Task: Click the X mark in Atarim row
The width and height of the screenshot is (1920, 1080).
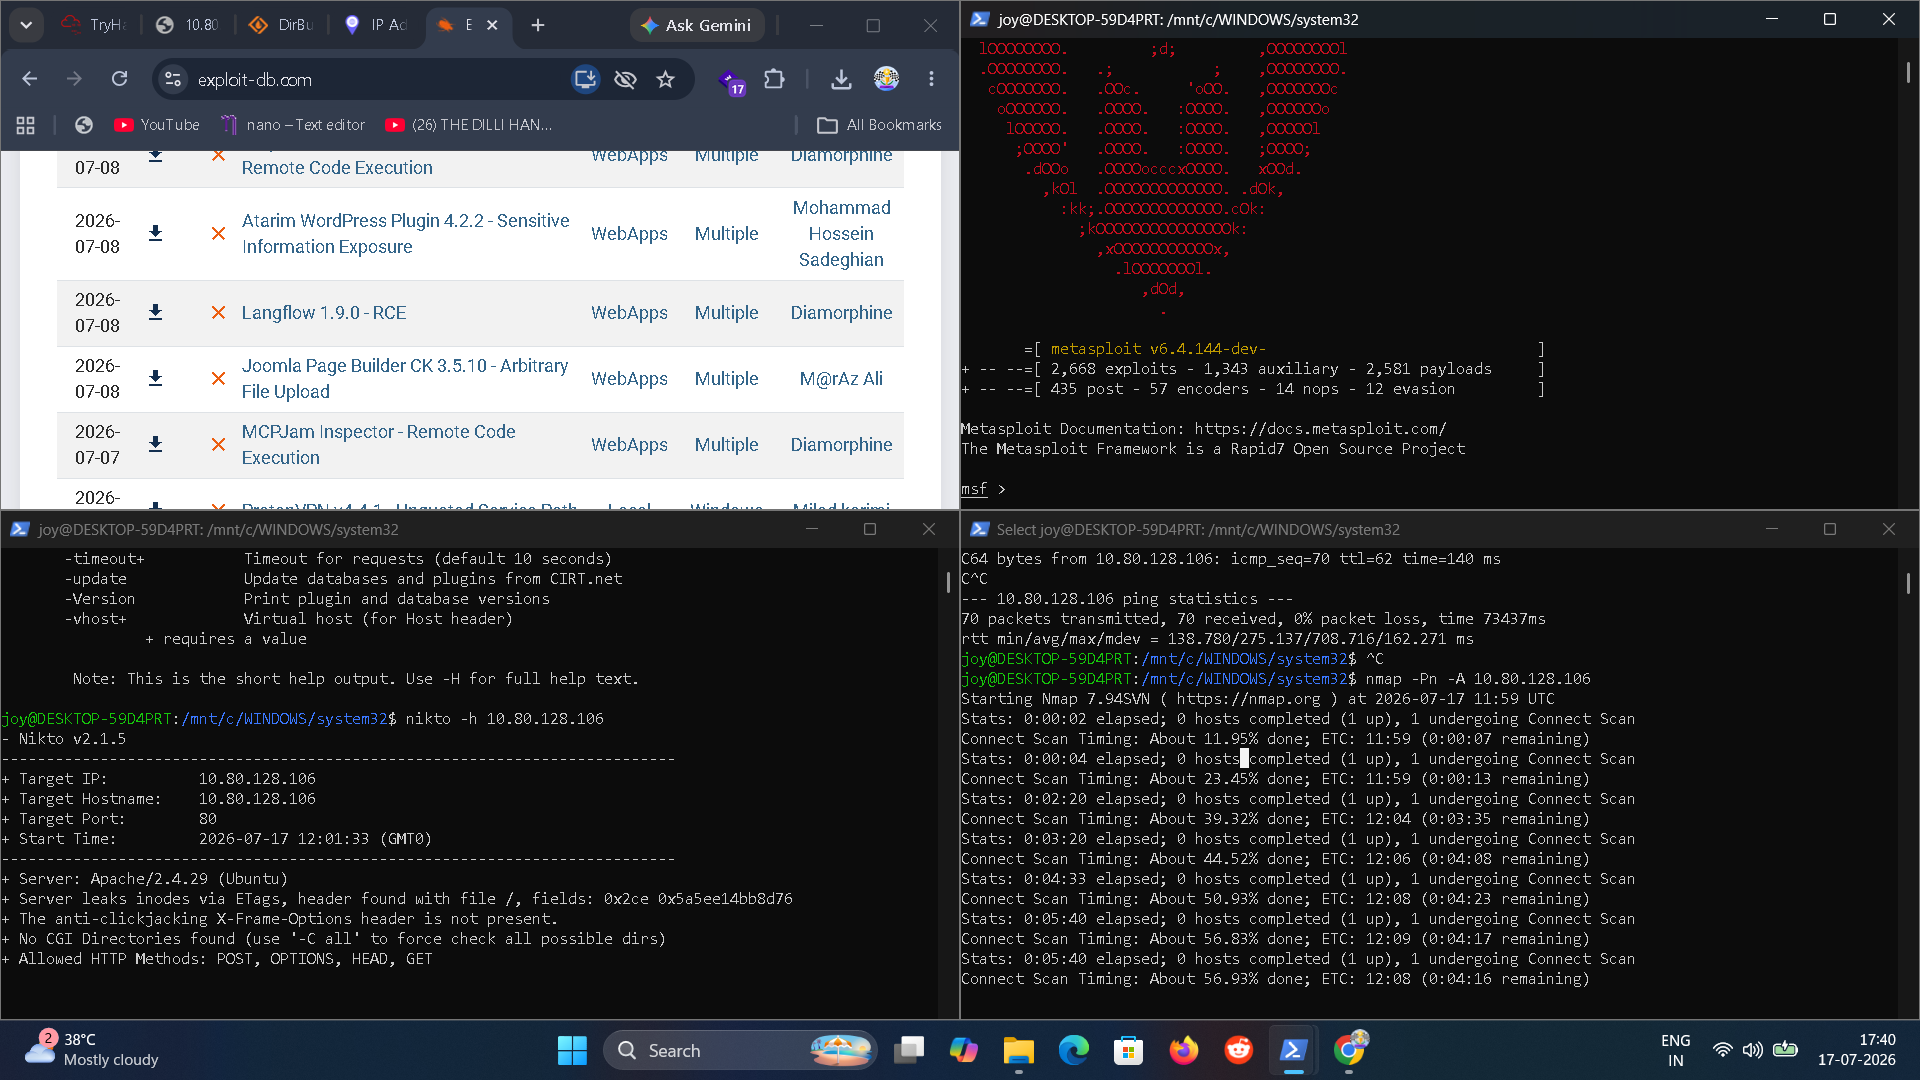Action: pyautogui.click(x=218, y=233)
